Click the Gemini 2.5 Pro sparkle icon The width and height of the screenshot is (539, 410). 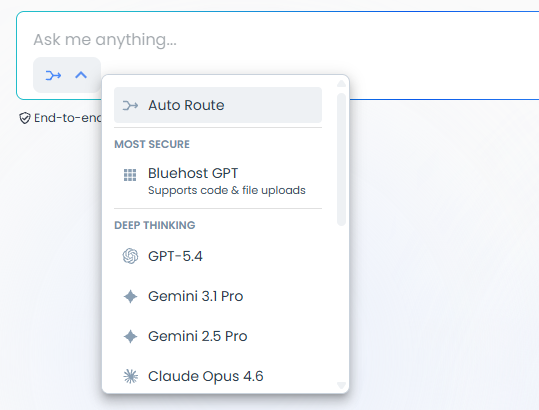pos(130,336)
